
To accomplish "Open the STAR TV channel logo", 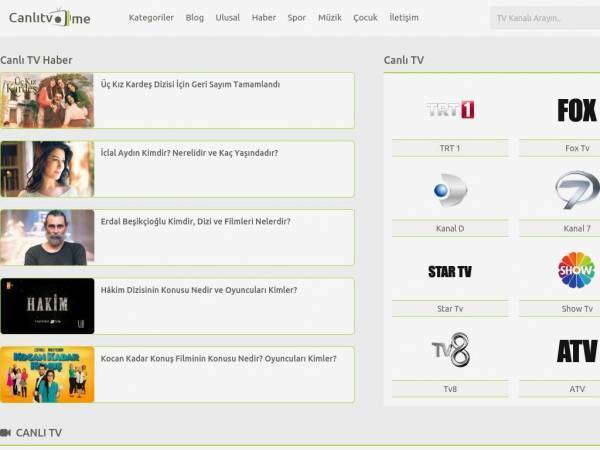I will click(x=450, y=272).
